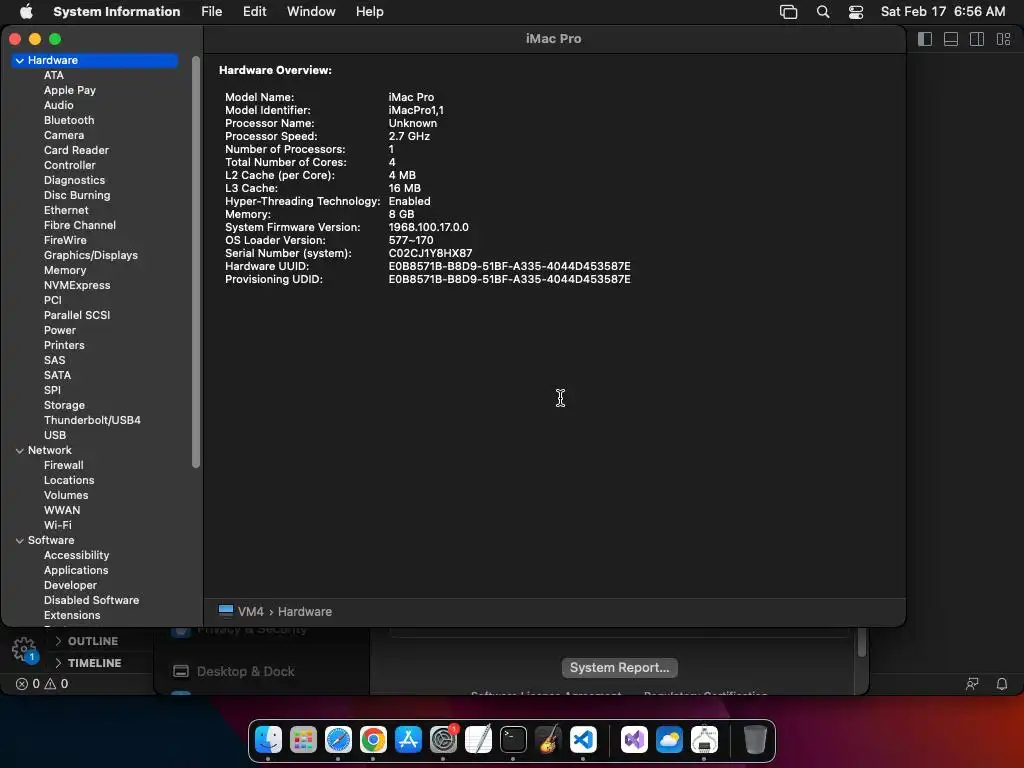
Task: Select the Hardware category in sidebar
Action: [x=95, y=60]
